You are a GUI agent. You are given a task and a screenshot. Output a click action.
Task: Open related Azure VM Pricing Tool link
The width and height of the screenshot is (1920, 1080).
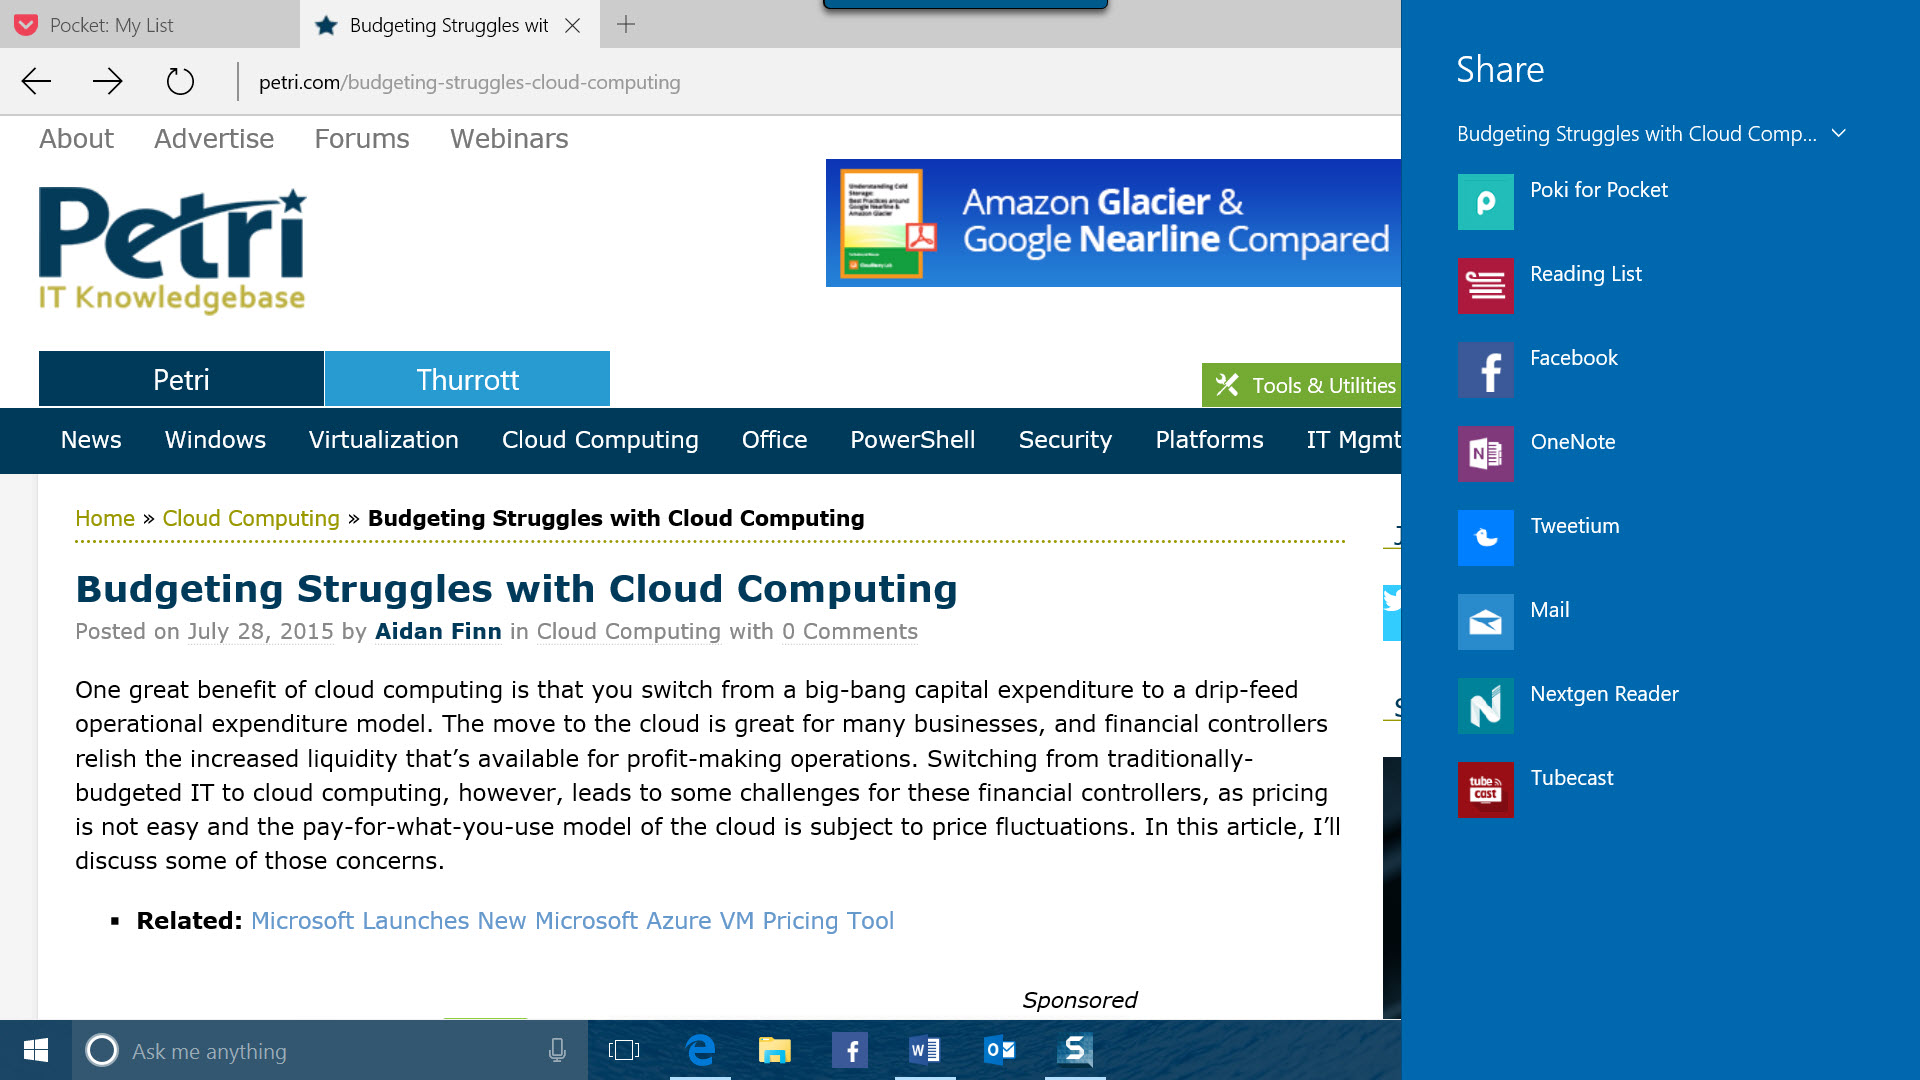572,920
